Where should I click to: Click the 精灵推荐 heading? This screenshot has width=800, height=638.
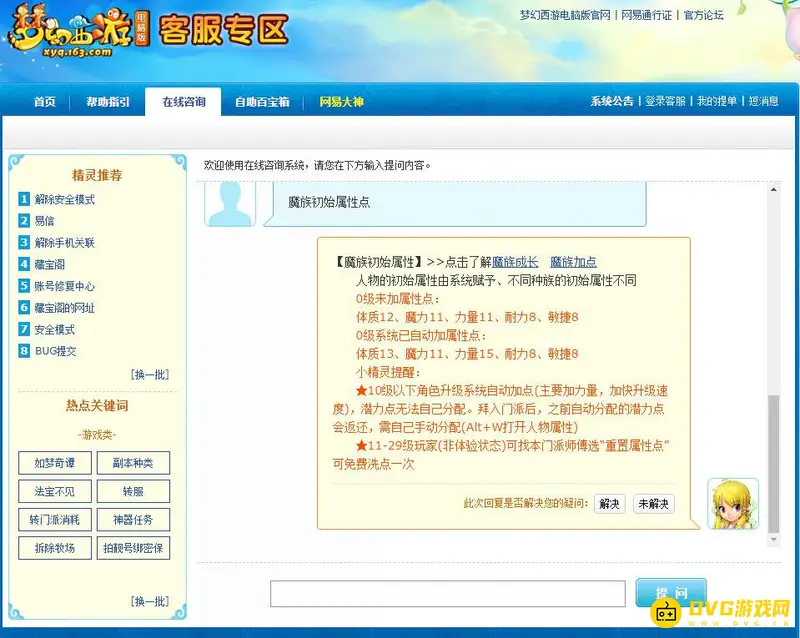pos(97,175)
